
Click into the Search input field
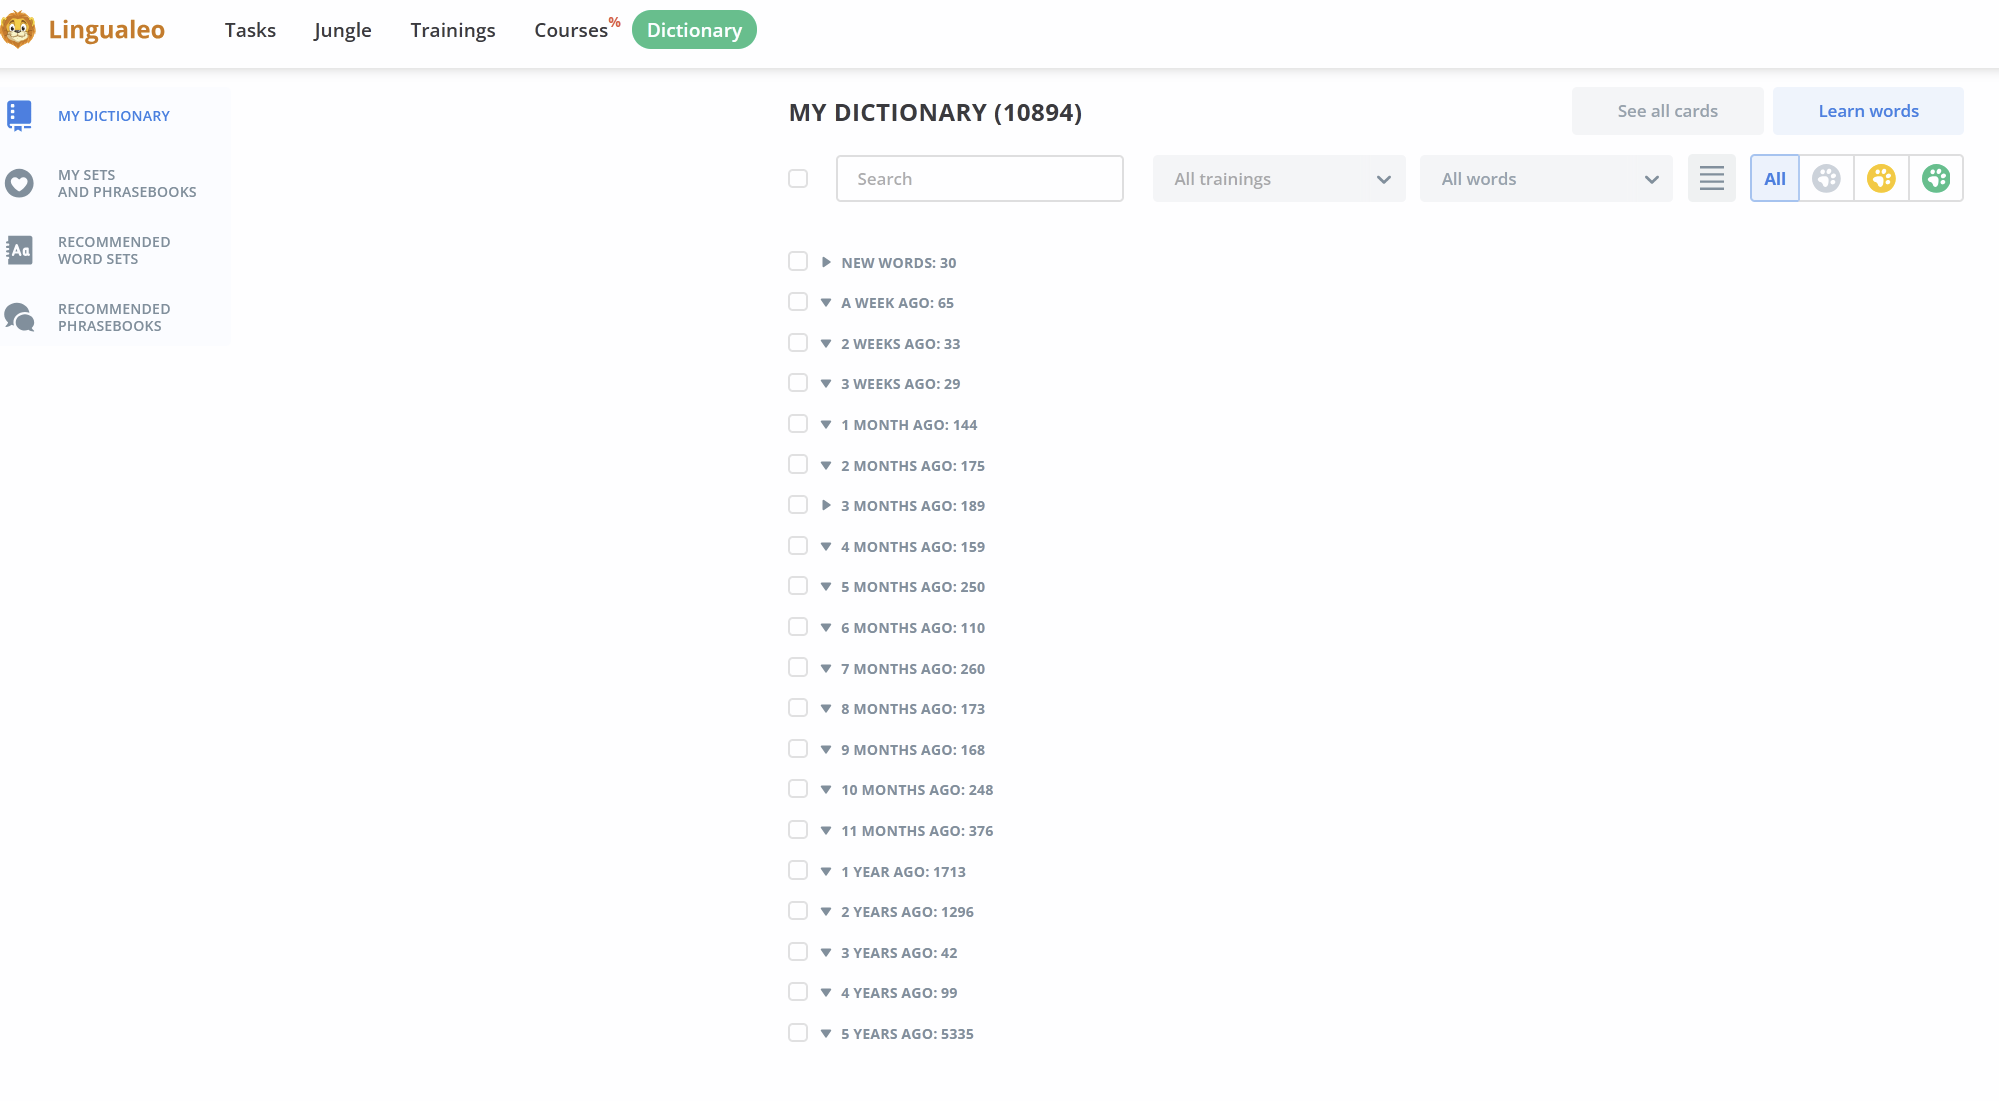pyautogui.click(x=979, y=178)
